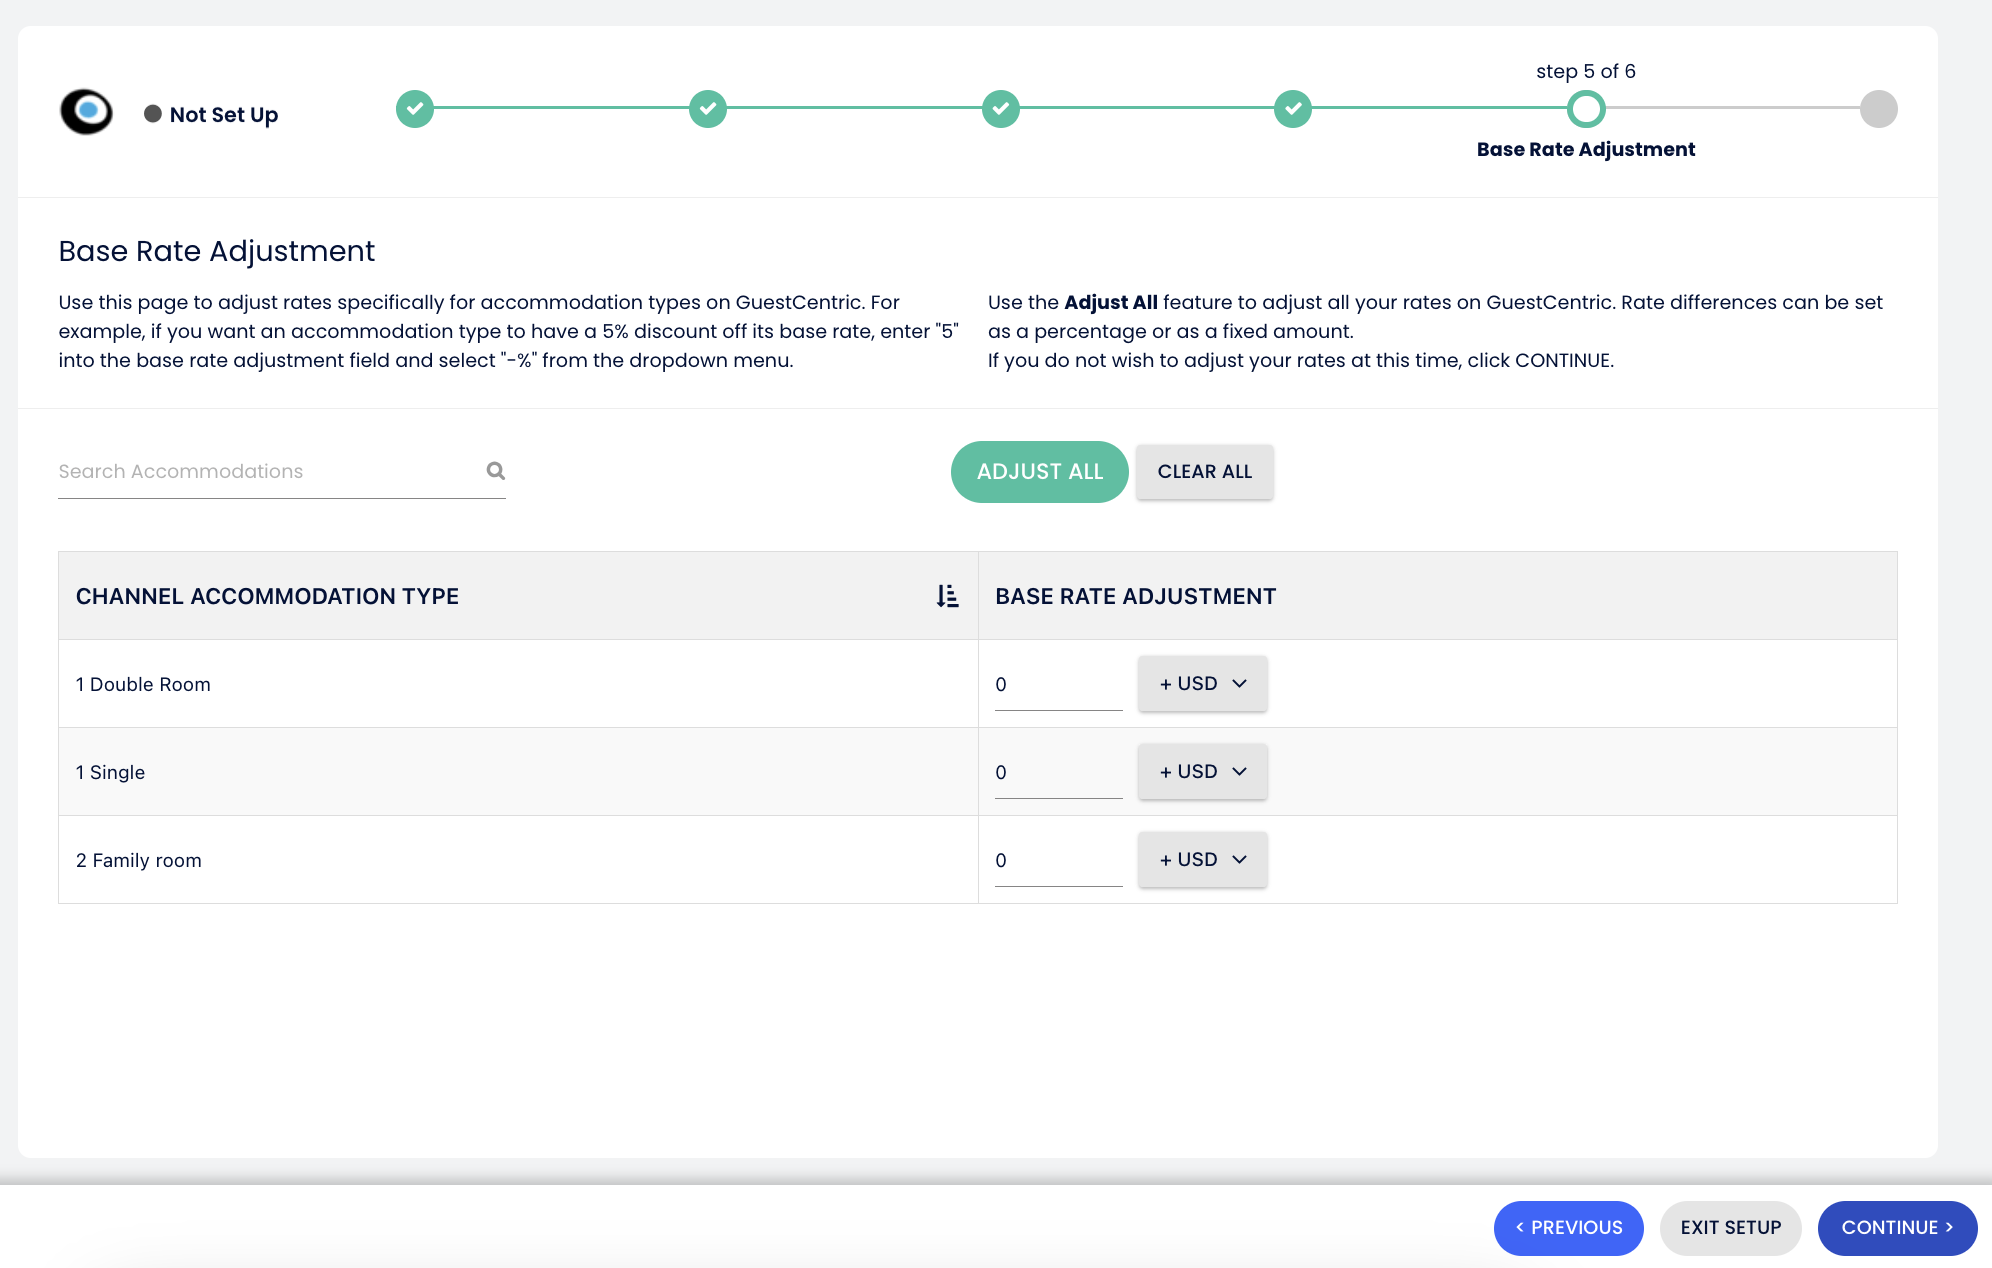Click the first completed step checkmark
Image resolution: width=1992 pixels, height=1268 pixels.
pyautogui.click(x=414, y=109)
